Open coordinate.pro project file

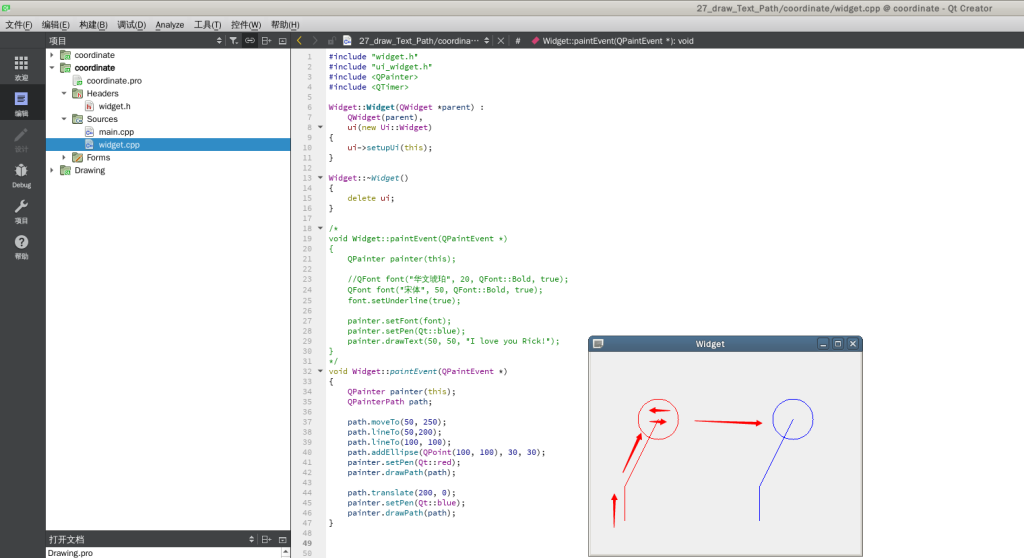click(114, 80)
